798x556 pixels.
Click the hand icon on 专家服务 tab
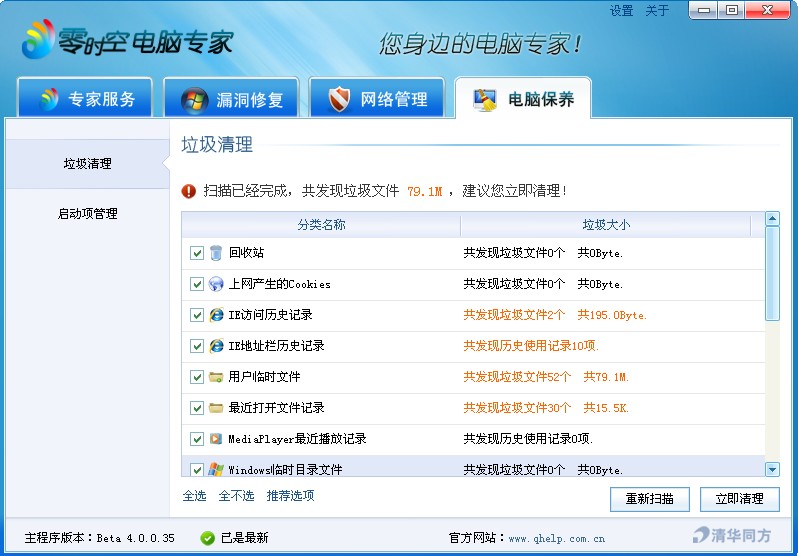[49, 99]
